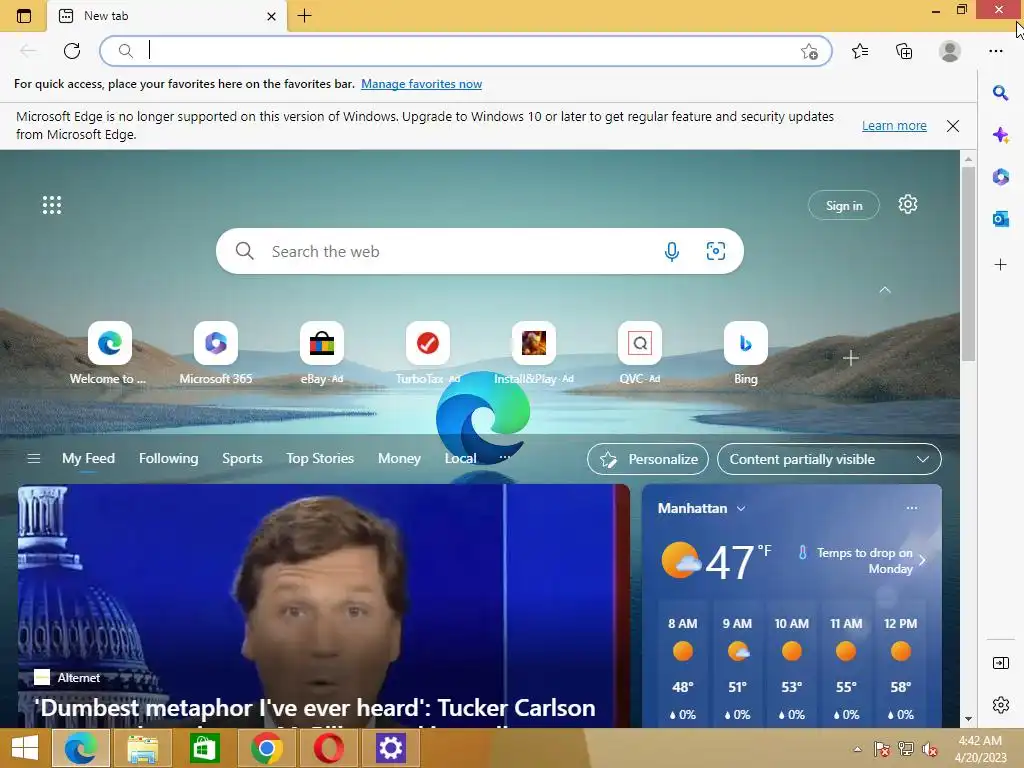Add a new quick link shortcut
1024x768 pixels.
coord(850,358)
